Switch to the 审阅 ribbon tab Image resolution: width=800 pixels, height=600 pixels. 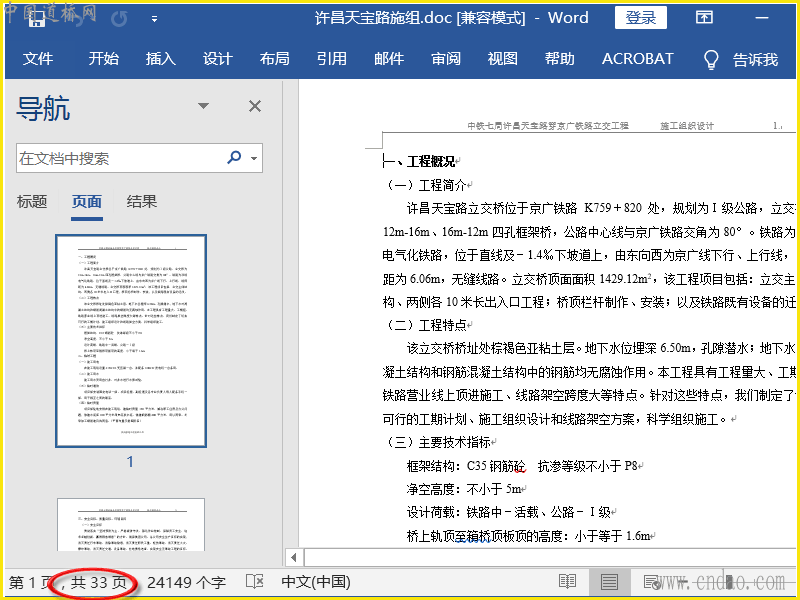(x=446, y=59)
